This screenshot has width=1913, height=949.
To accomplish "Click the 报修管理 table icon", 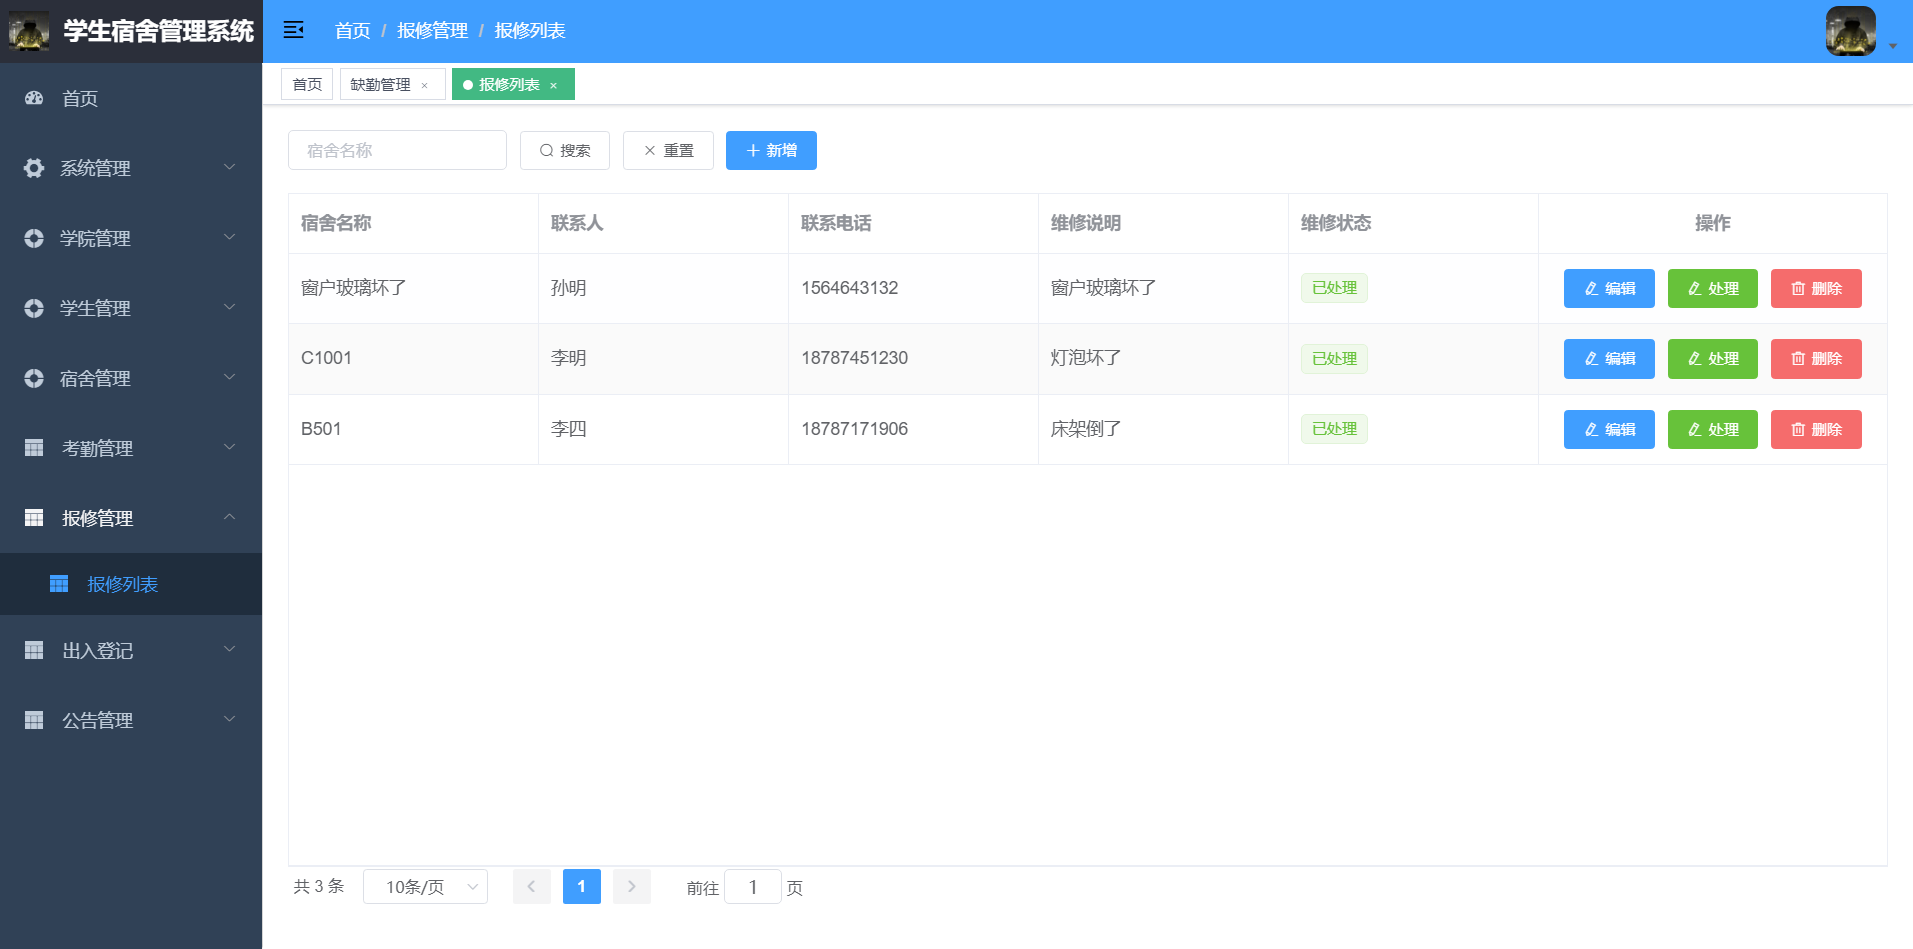I will (x=34, y=518).
